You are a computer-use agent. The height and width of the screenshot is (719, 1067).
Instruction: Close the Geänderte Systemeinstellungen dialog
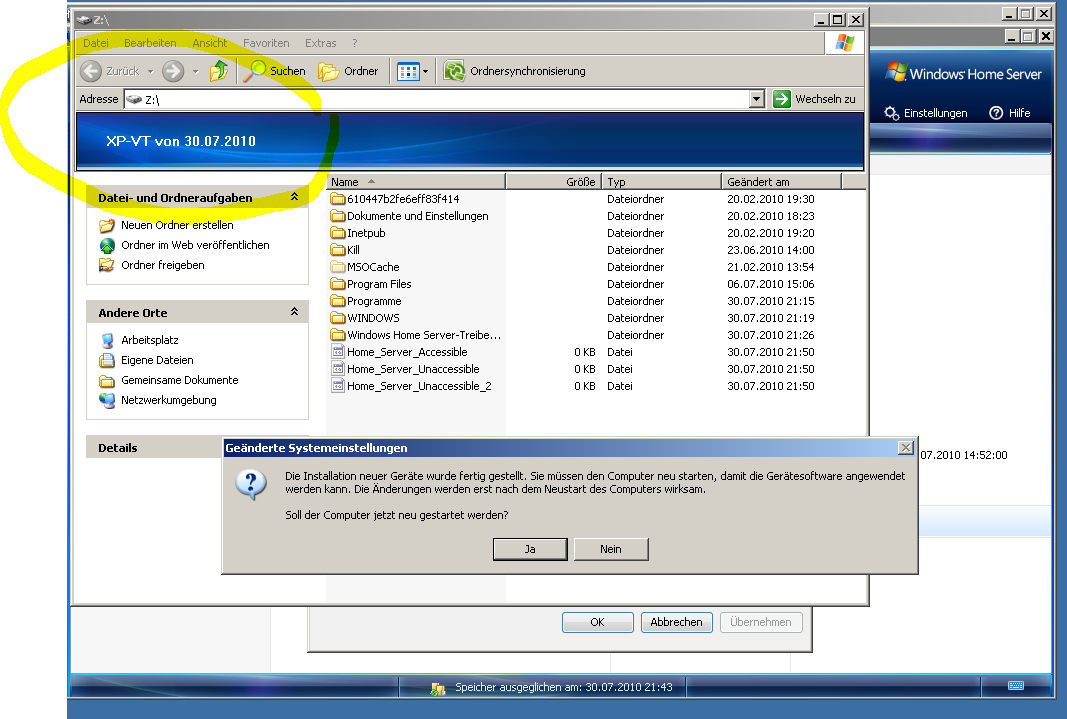[906, 448]
